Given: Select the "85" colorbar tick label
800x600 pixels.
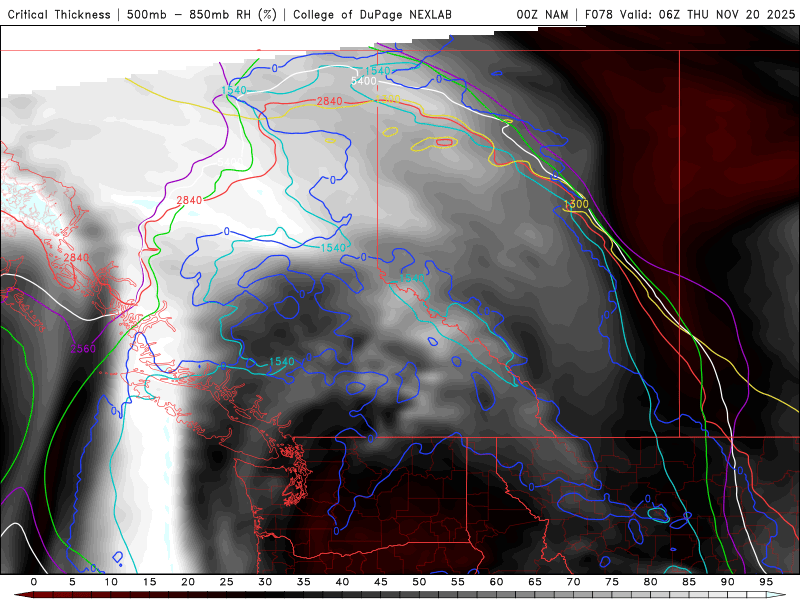Looking at the screenshot, I should click(689, 582).
